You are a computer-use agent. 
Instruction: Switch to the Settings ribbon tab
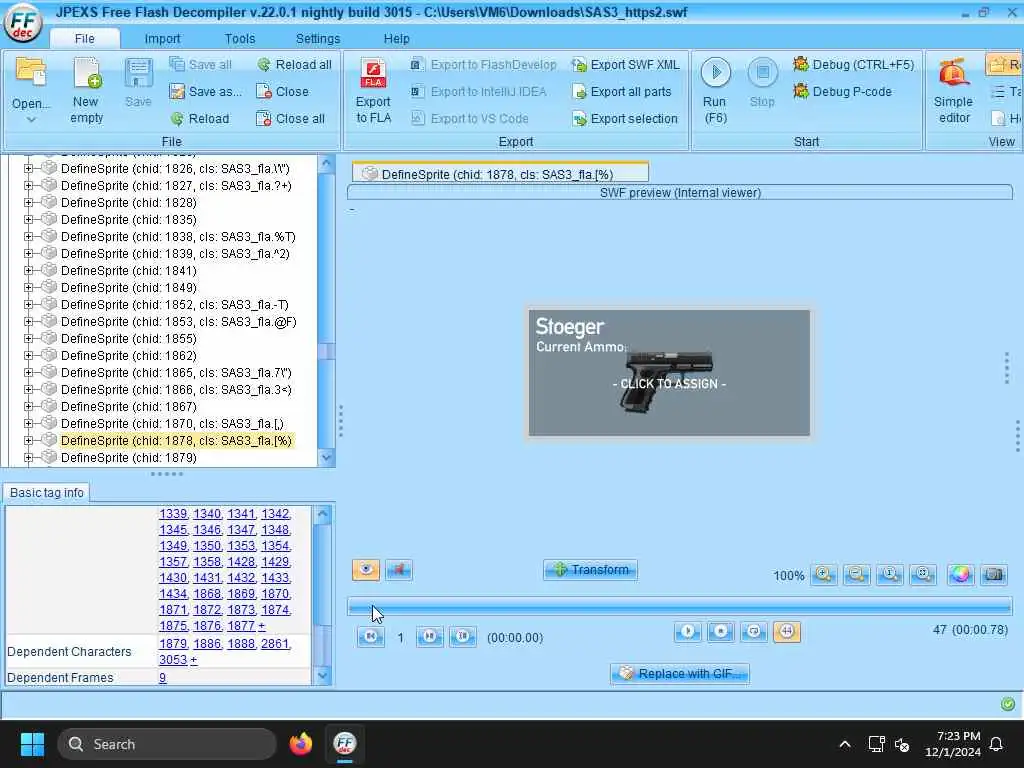pos(317,39)
